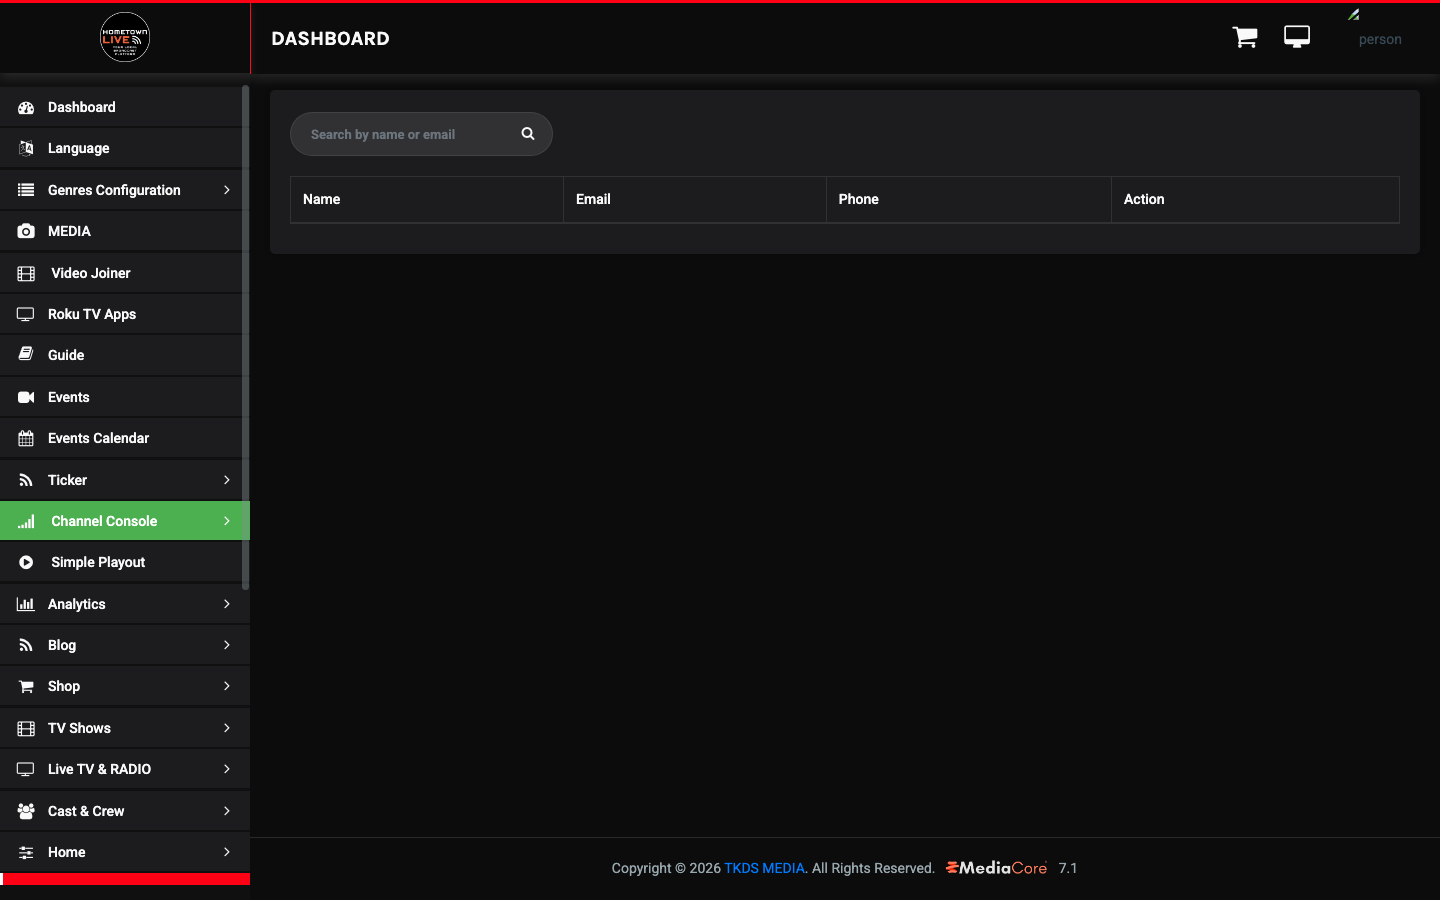1440x900 pixels.
Task: Click the MEDIA camera icon
Action: click(x=26, y=231)
